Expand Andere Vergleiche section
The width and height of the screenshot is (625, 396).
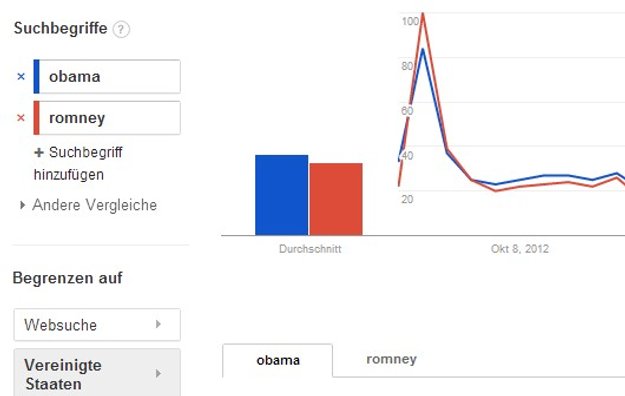coord(88,205)
